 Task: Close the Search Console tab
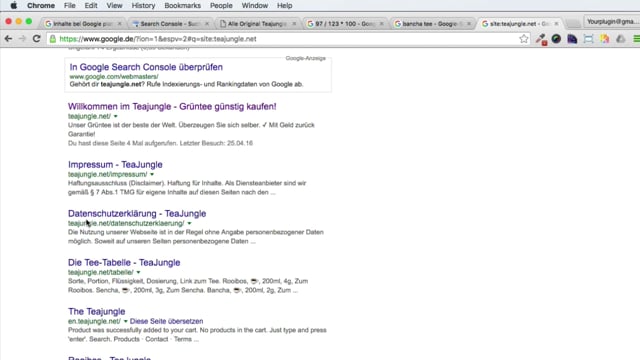207,24
